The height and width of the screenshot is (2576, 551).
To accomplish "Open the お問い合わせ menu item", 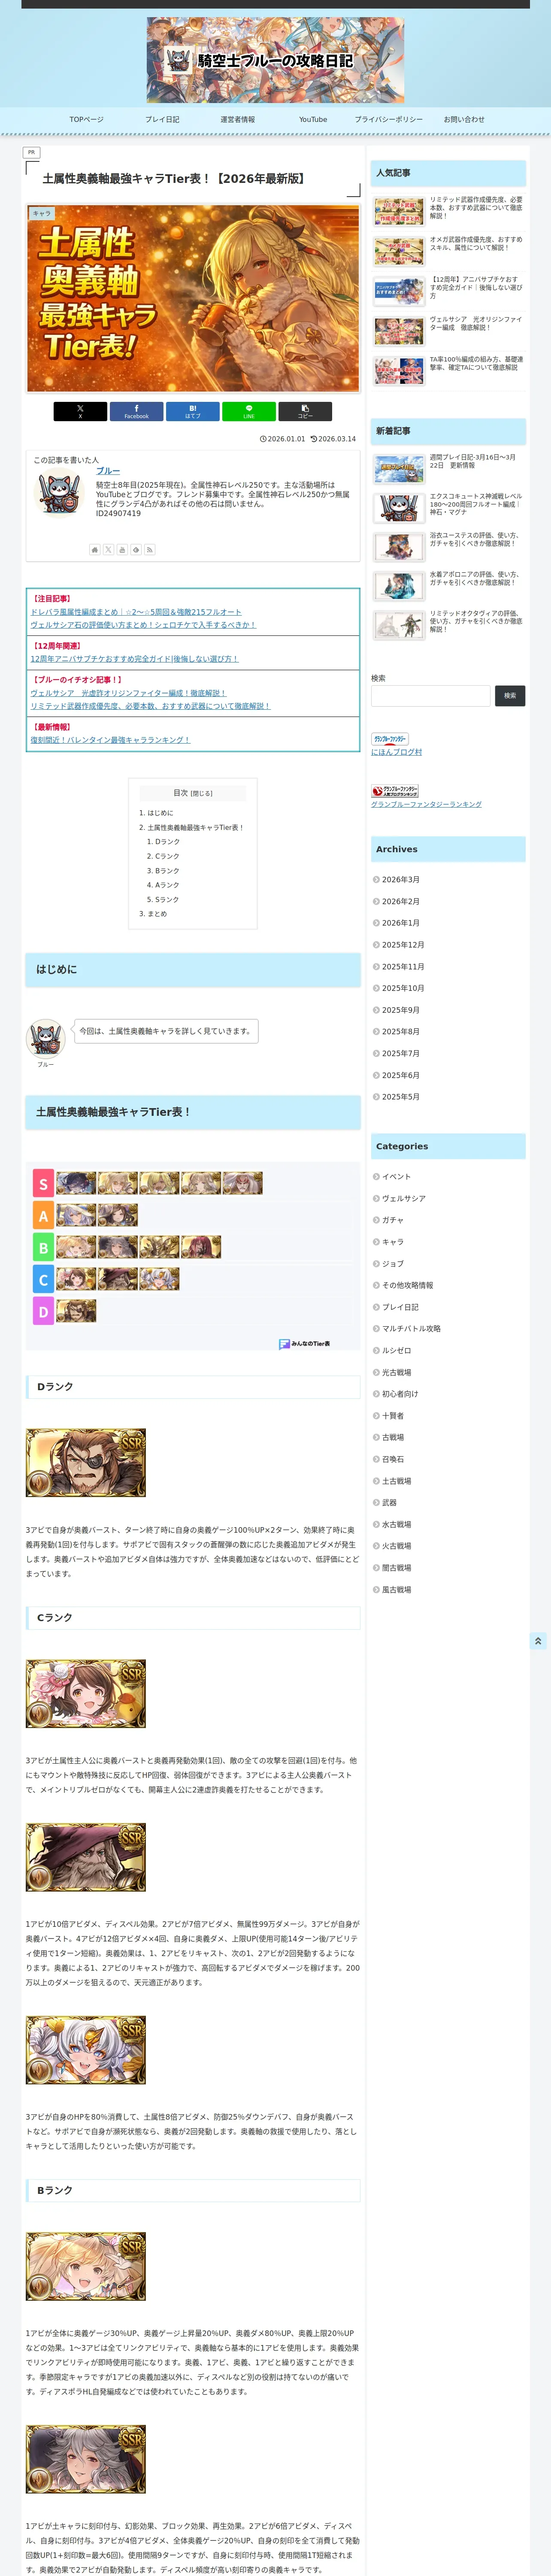I will tap(464, 120).
